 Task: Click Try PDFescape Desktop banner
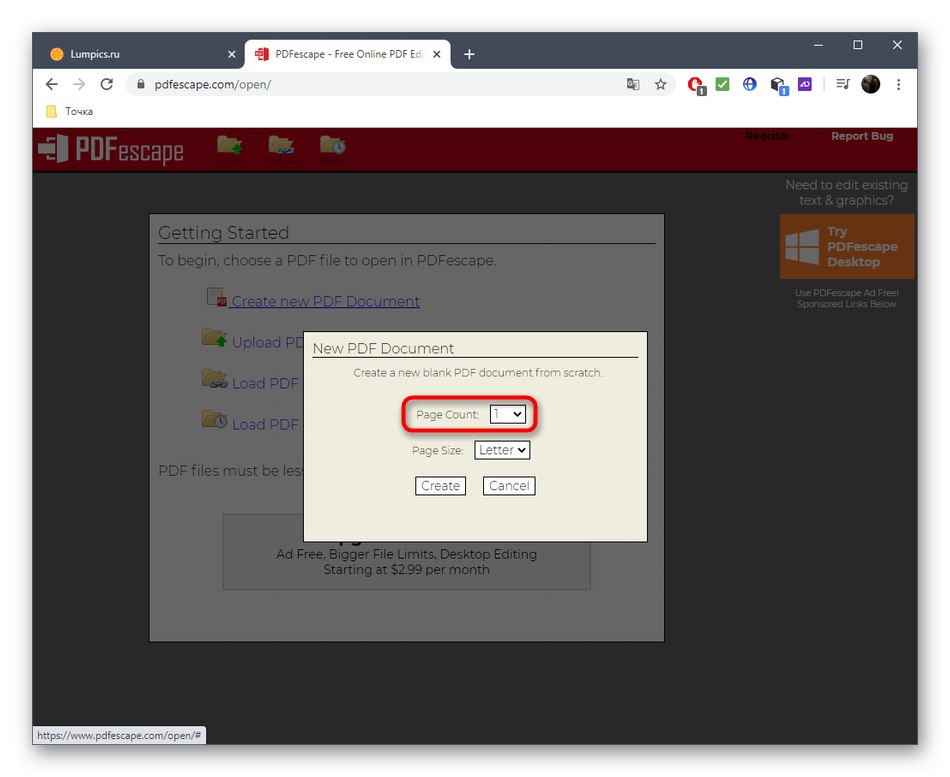[847, 247]
